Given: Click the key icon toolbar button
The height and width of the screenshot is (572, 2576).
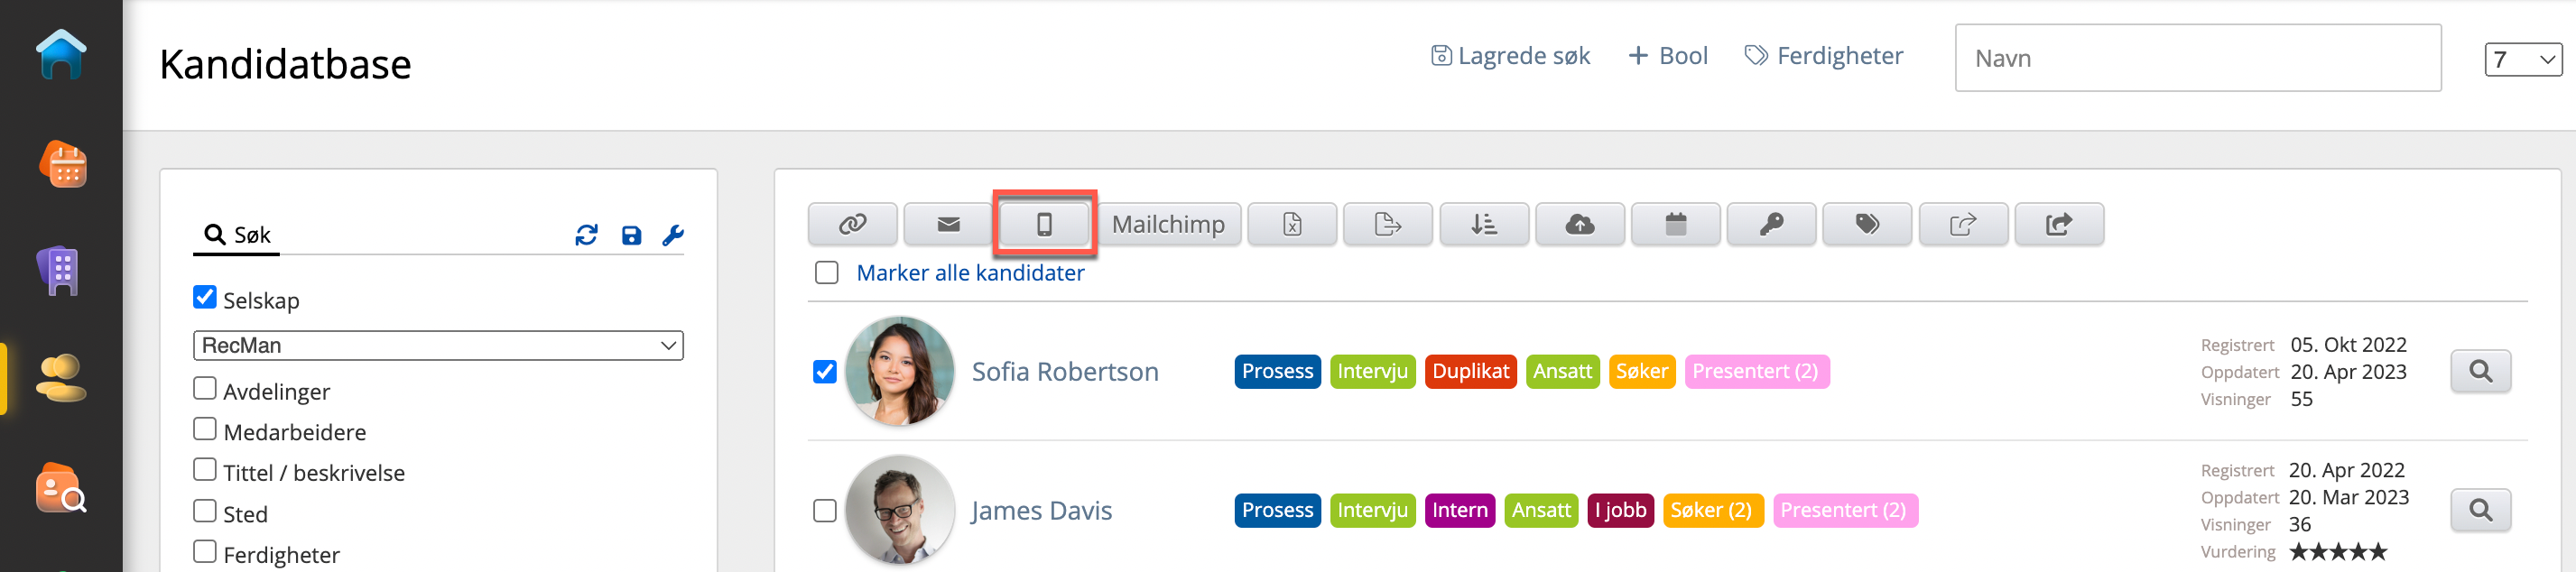Looking at the screenshot, I should [x=1771, y=224].
